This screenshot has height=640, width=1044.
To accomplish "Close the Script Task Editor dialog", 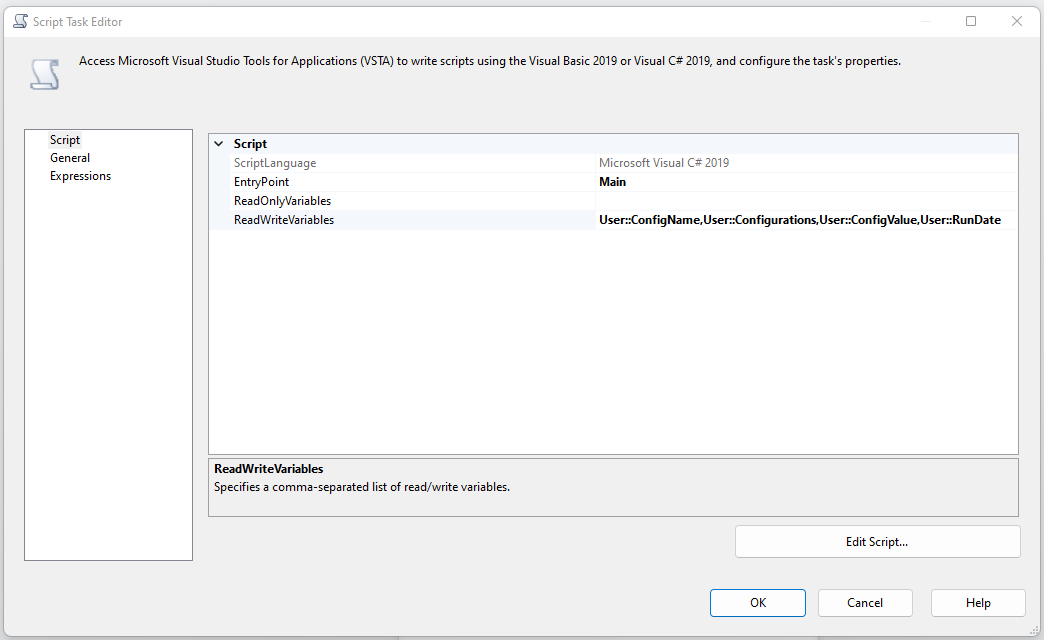I will coord(1017,21).
